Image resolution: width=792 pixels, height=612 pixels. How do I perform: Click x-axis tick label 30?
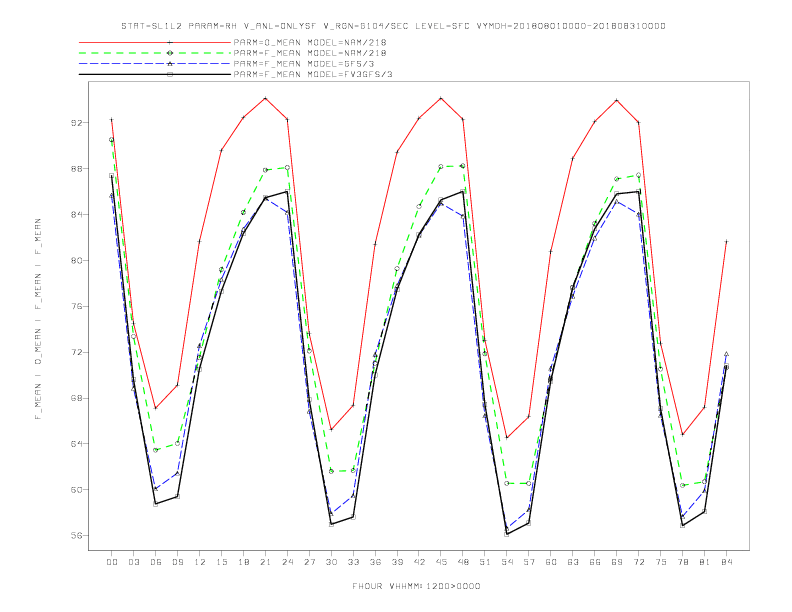(331, 562)
